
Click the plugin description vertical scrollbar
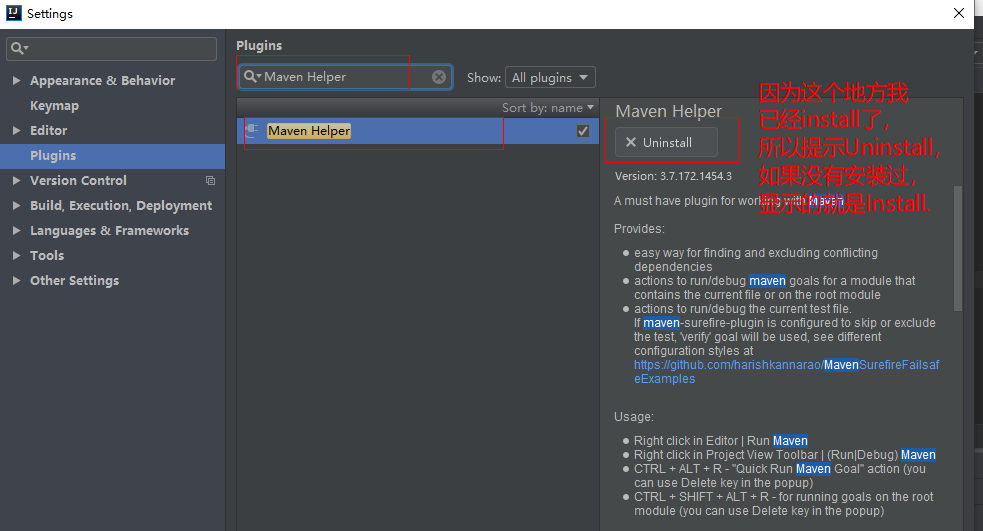(x=957, y=250)
